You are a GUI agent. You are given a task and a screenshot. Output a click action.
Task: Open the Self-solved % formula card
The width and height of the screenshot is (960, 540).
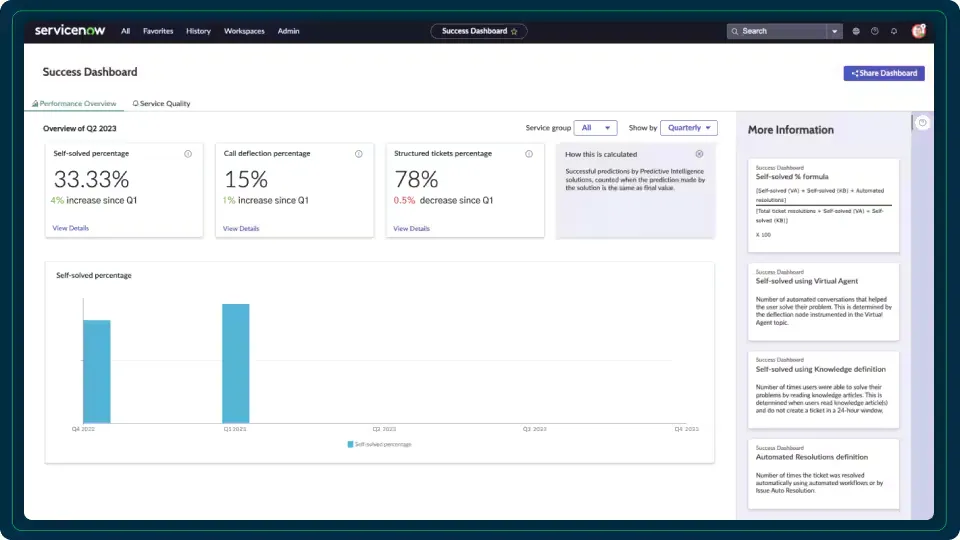pyautogui.click(x=823, y=205)
